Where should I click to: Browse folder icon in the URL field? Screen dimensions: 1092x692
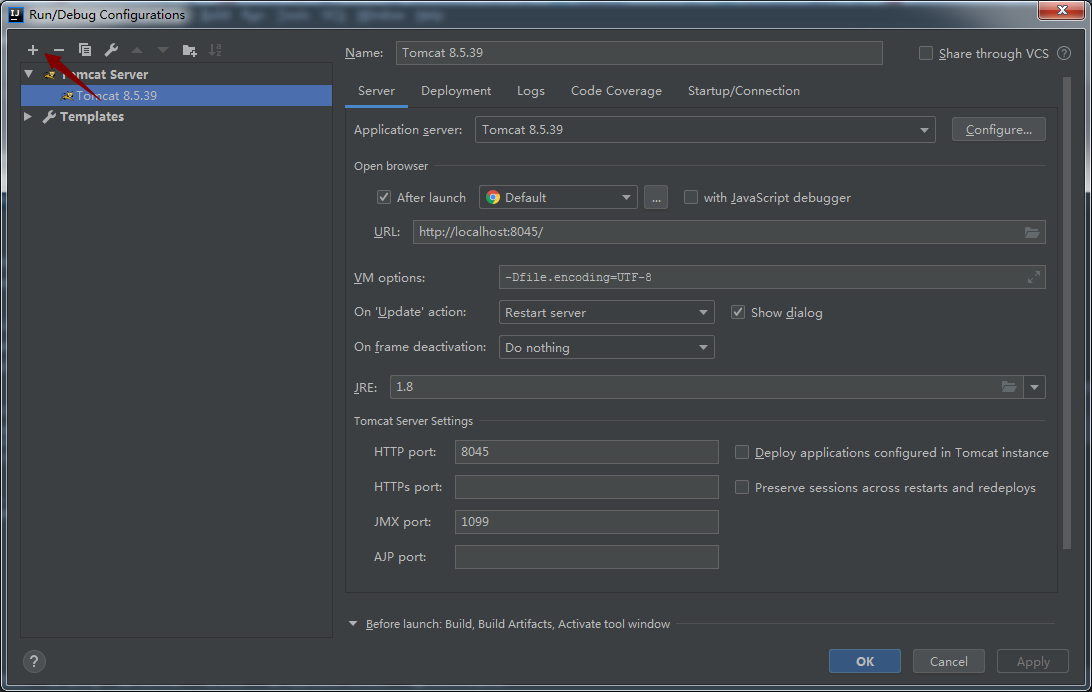pos(1031,232)
